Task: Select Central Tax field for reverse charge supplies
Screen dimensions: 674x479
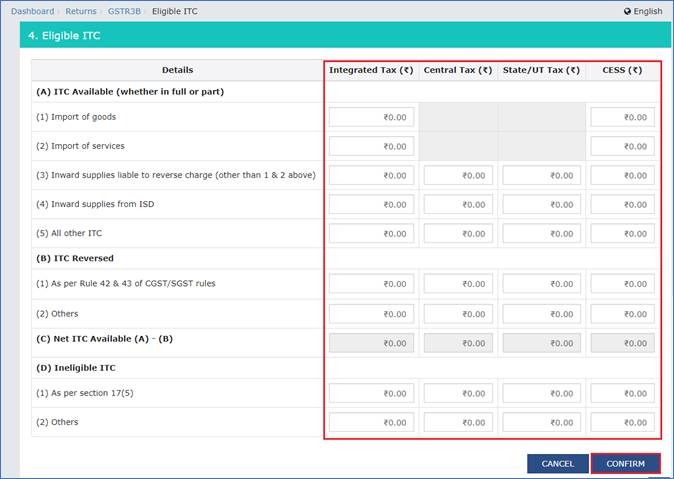Action: click(458, 175)
